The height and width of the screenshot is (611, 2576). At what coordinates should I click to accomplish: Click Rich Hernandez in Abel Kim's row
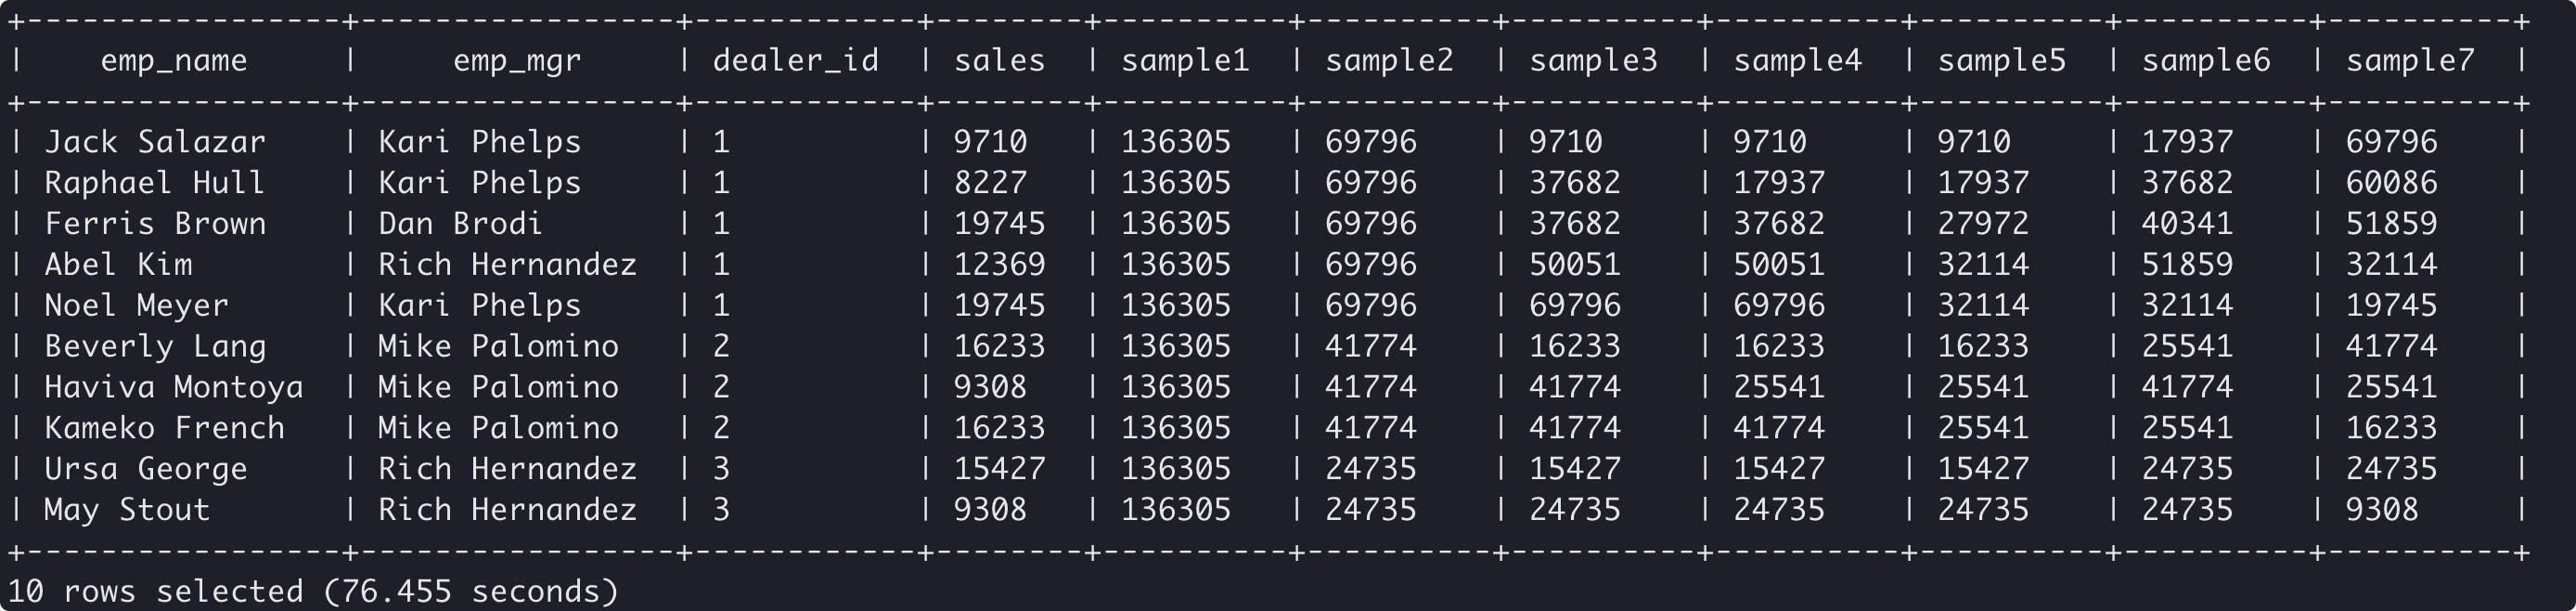click(507, 265)
